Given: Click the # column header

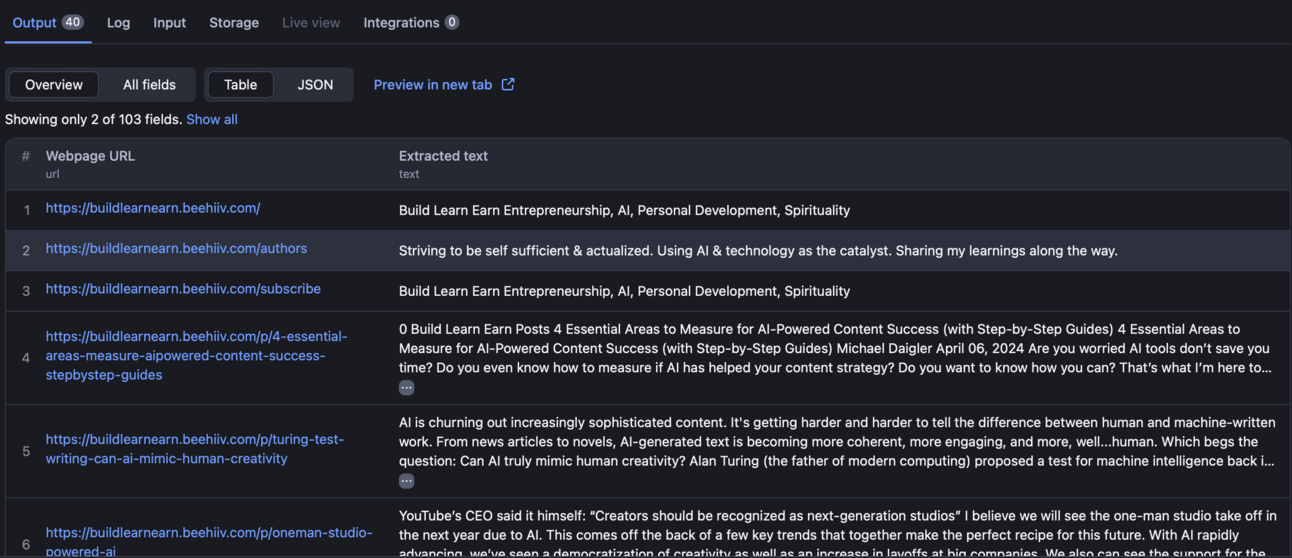Looking at the screenshot, I should click(26, 156).
